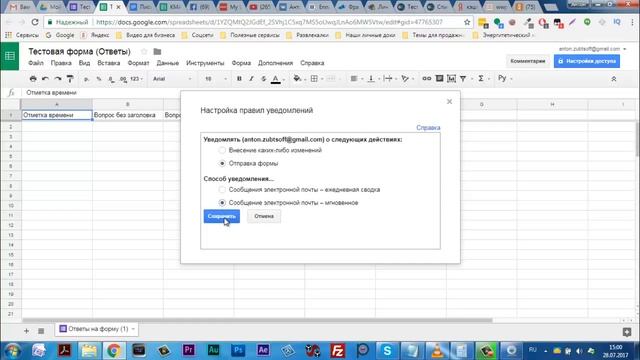Open Skype from taskbar
The image size is (640, 360).
click(x=387, y=350)
